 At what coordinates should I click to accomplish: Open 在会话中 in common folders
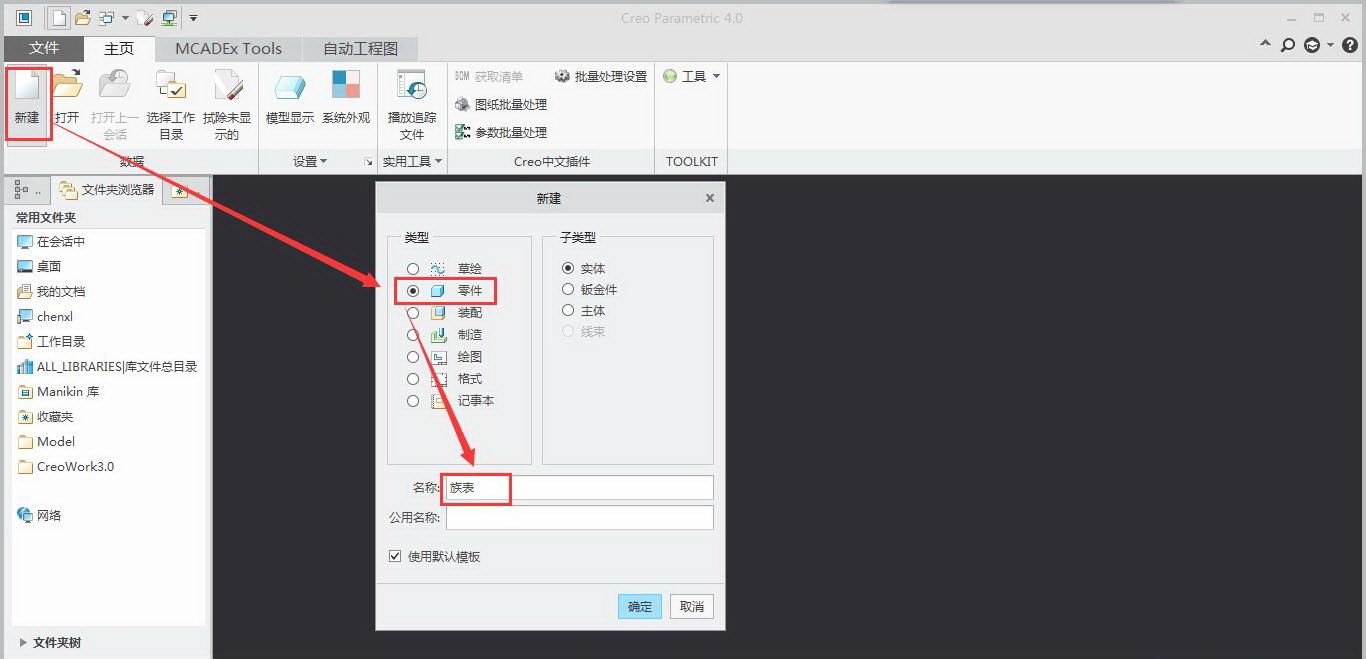[x=51, y=241]
